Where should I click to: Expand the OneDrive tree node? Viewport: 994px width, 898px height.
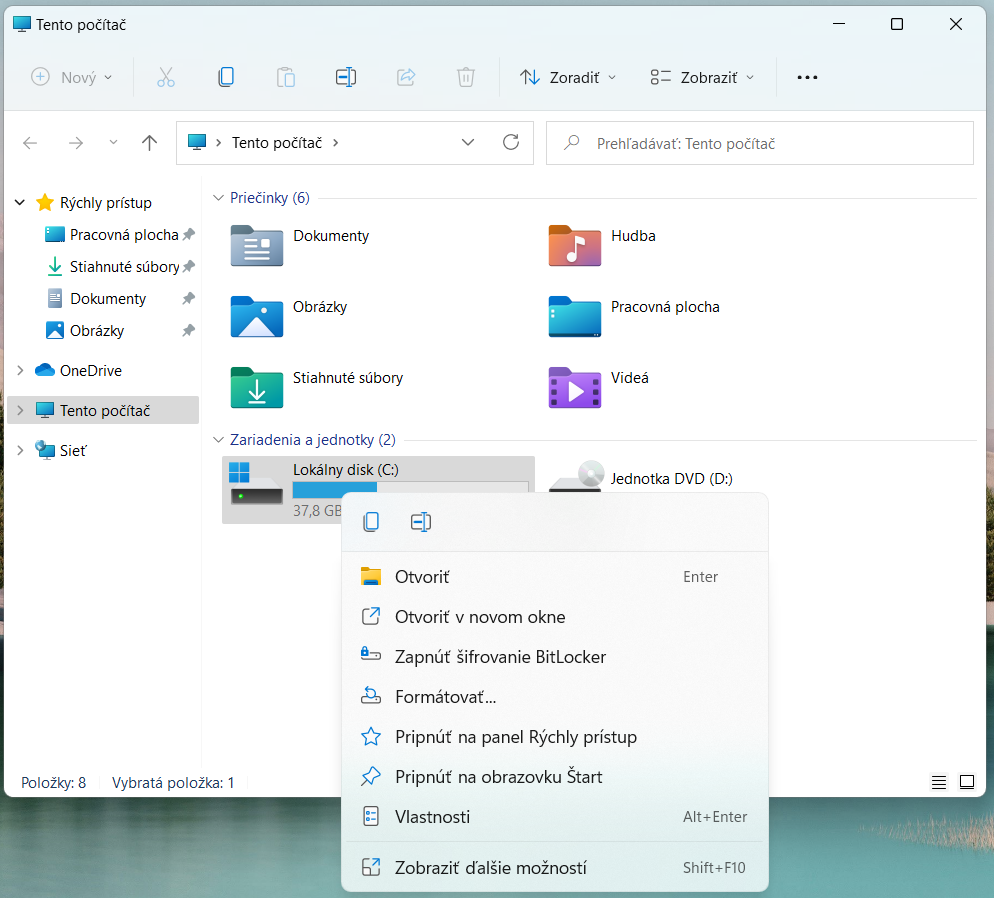click(x=20, y=370)
